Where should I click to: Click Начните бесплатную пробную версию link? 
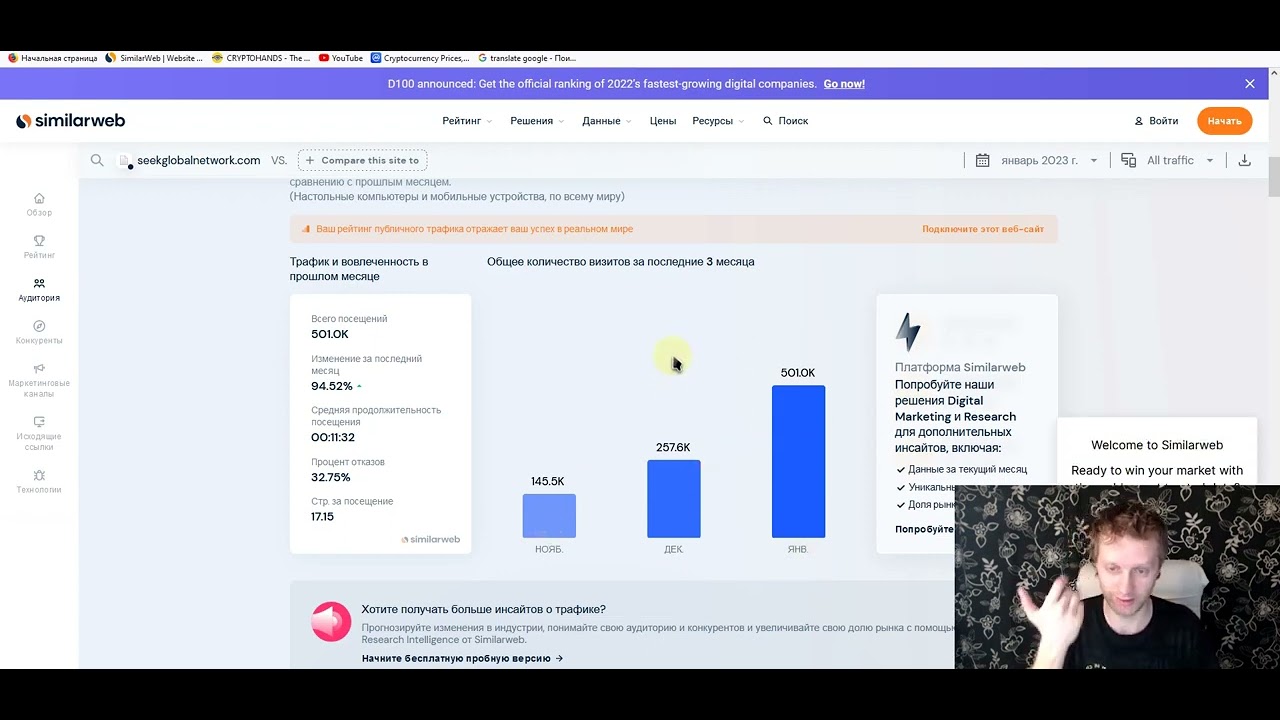coord(462,658)
